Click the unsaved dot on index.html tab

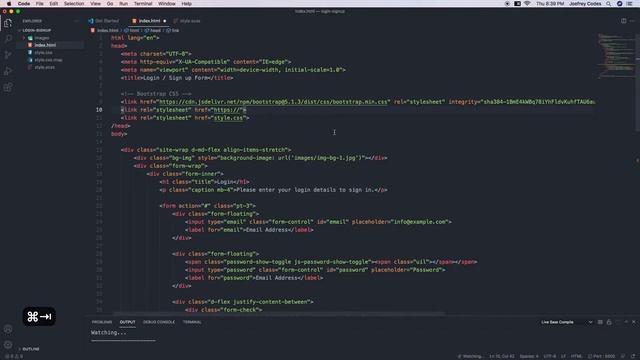click(x=165, y=21)
